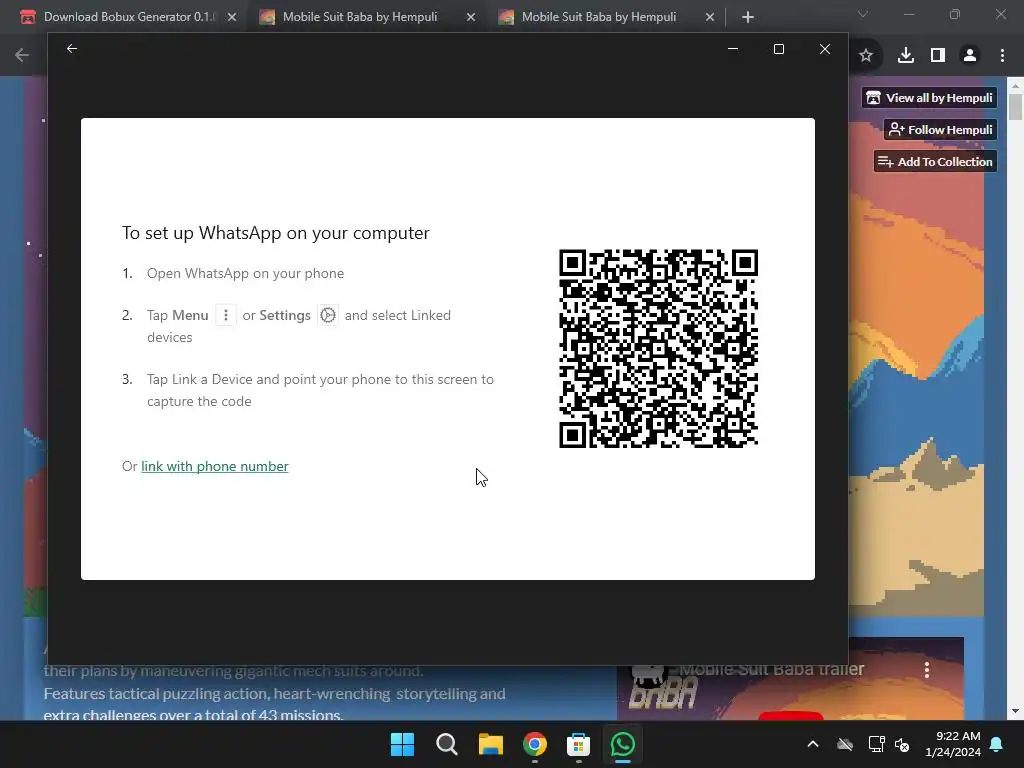Click the link with phone number link

pyautogui.click(x=215, y=466)
